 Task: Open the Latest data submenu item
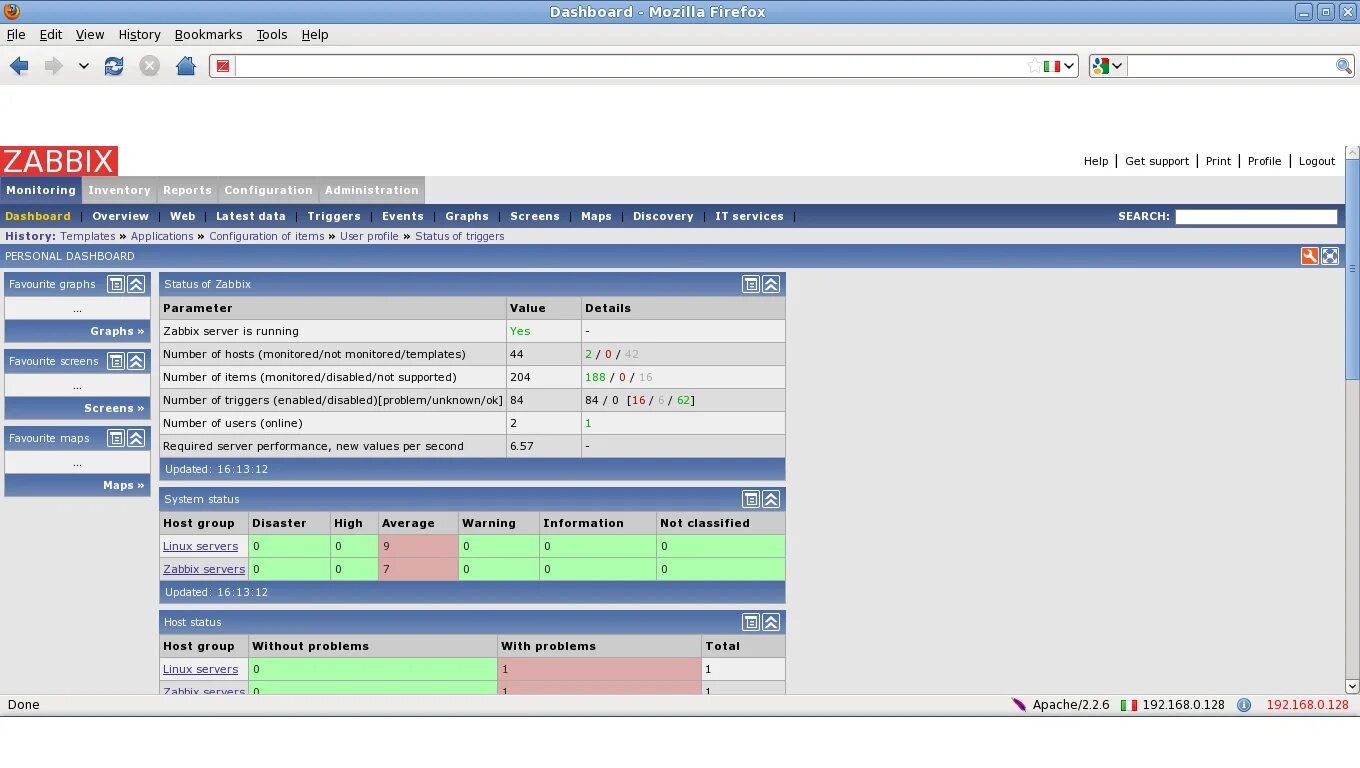251,216
